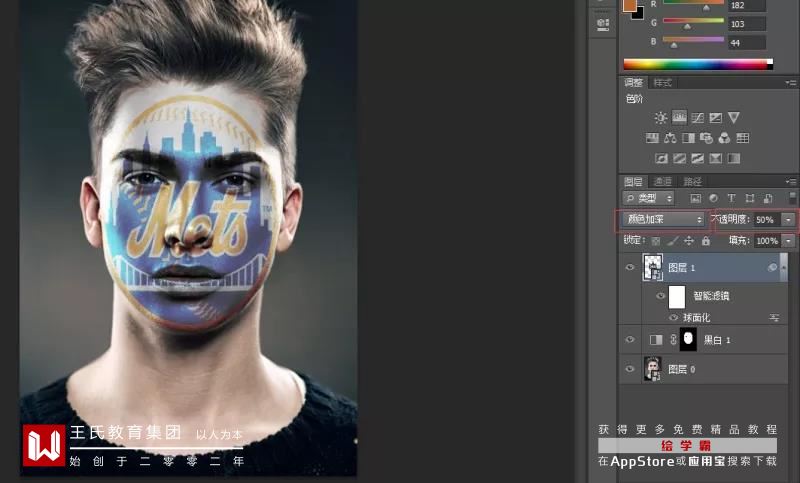800x483 pixels.
Task: Toggle layer filtering on/off switch
Action: (792, 198)
